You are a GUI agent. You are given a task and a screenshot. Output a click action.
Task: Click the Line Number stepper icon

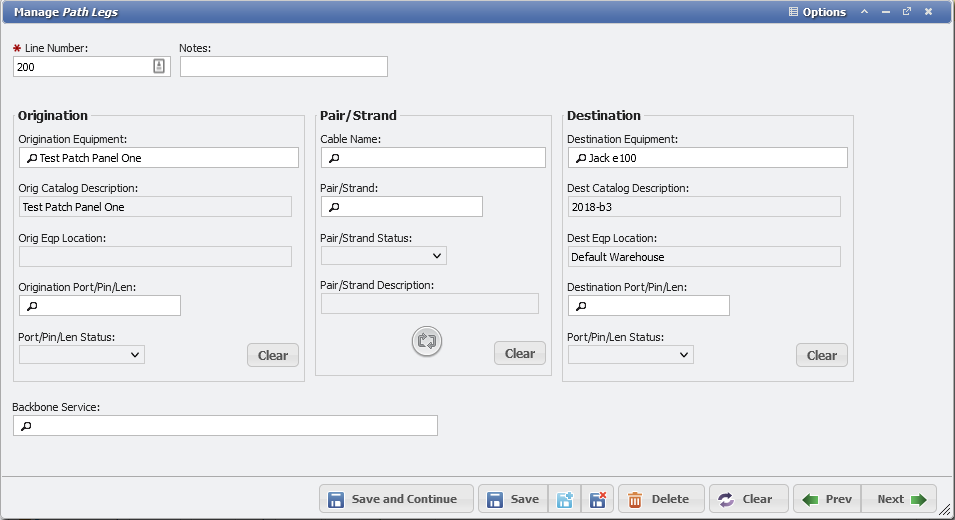point(159,66)
